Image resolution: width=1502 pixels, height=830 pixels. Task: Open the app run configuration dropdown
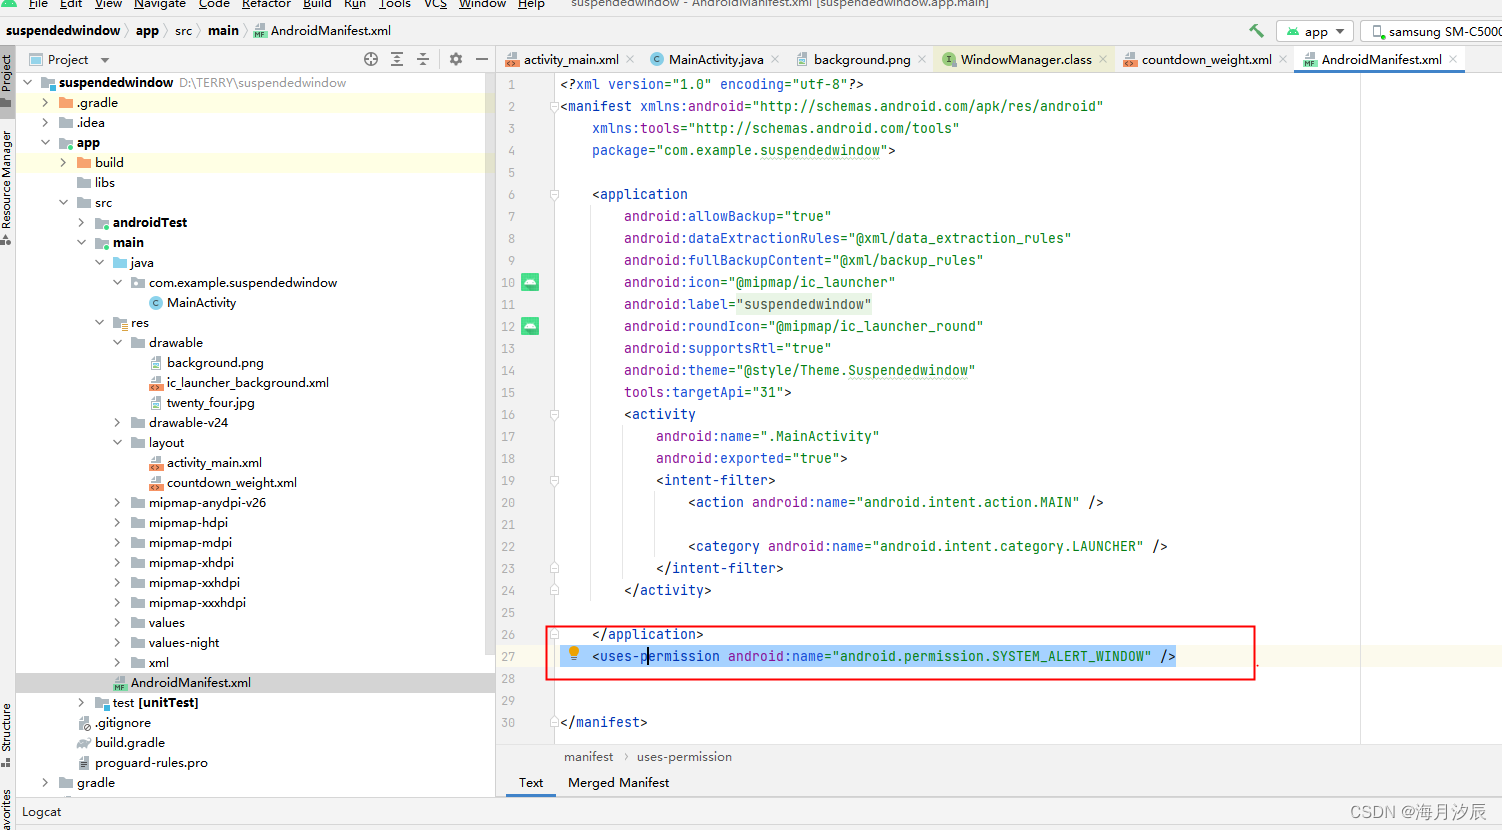point(1315,31)
